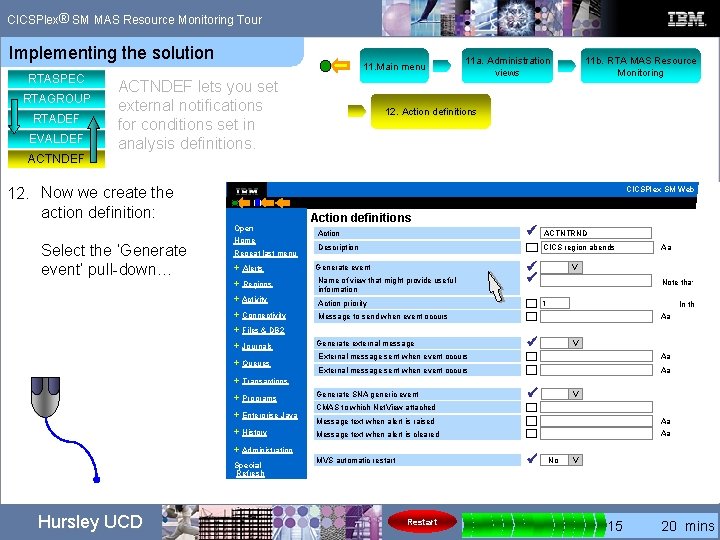Click the EVALDEF block

56,138
